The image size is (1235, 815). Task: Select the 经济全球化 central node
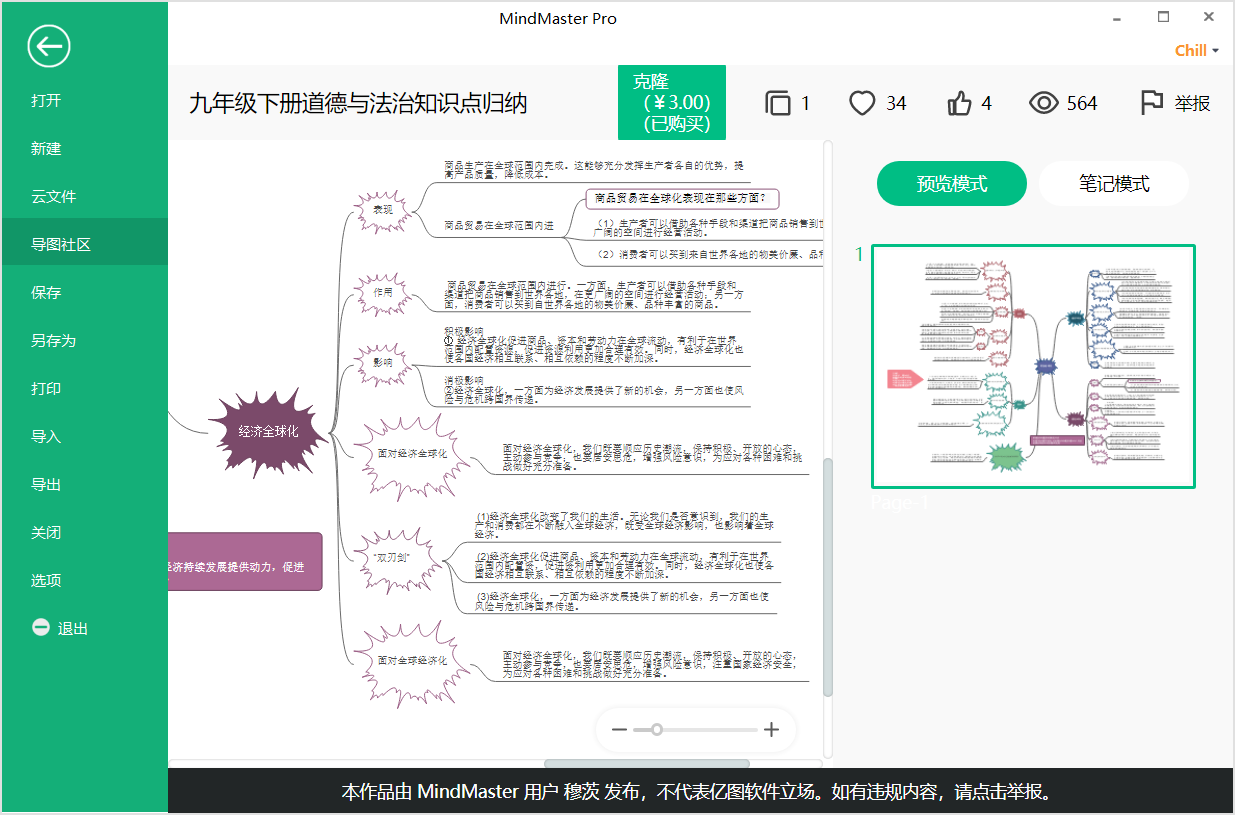click(x=268, y=433)
